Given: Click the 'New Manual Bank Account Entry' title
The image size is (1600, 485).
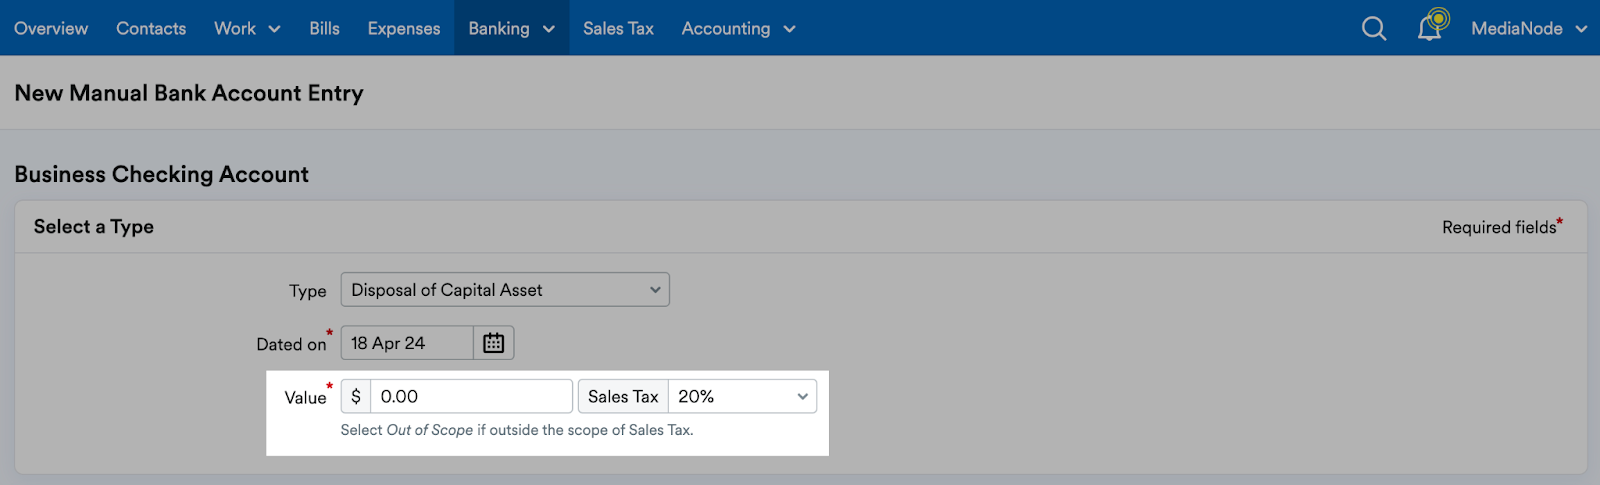Looking at the screenshot, I should 189,93.
